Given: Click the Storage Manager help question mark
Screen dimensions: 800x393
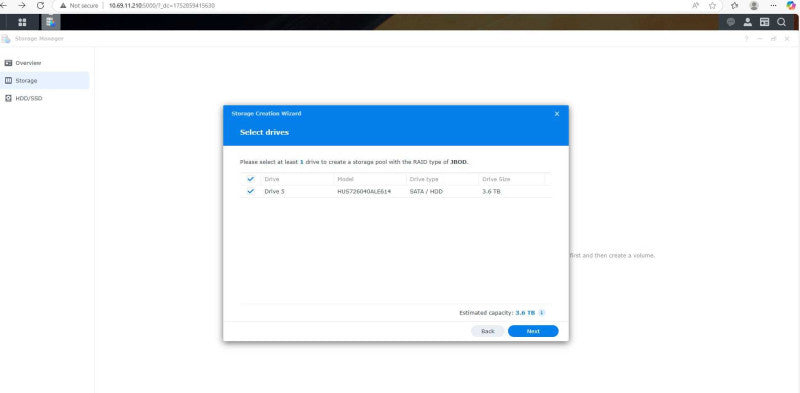Looking at the screenshot, I should click(x=746, y=39).
